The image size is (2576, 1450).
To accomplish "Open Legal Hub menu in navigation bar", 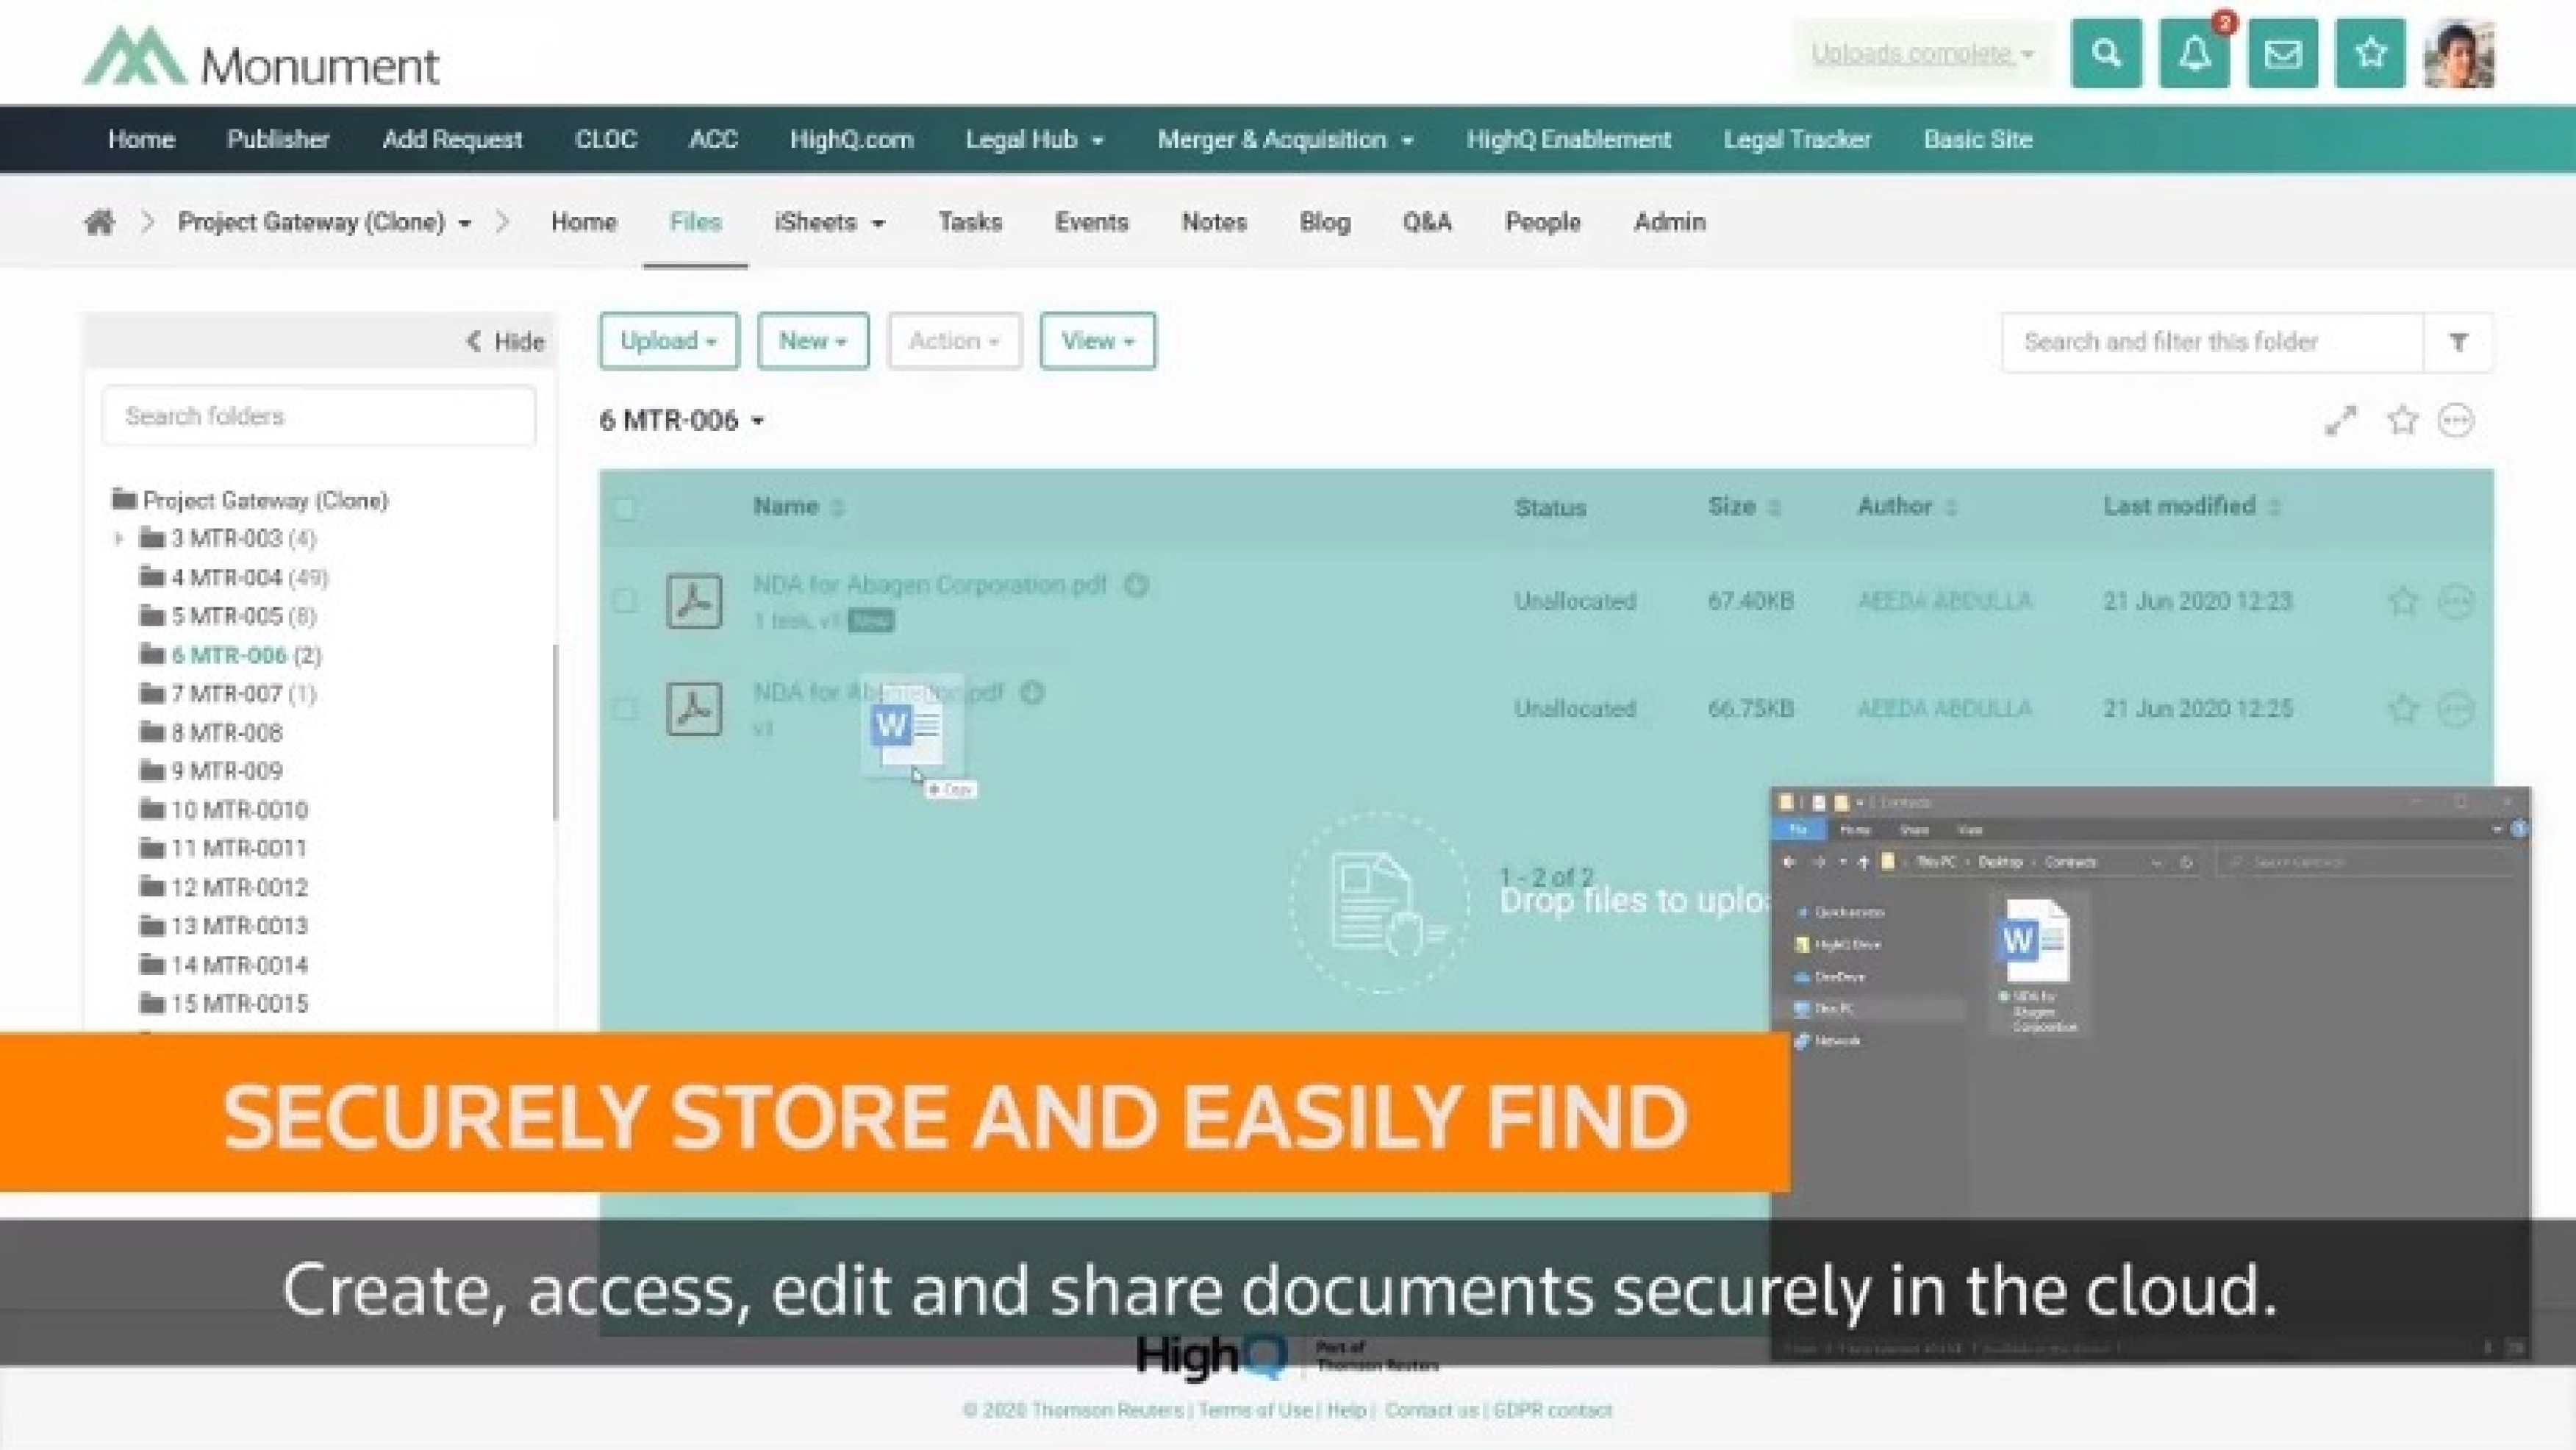I will [1033, 139].
